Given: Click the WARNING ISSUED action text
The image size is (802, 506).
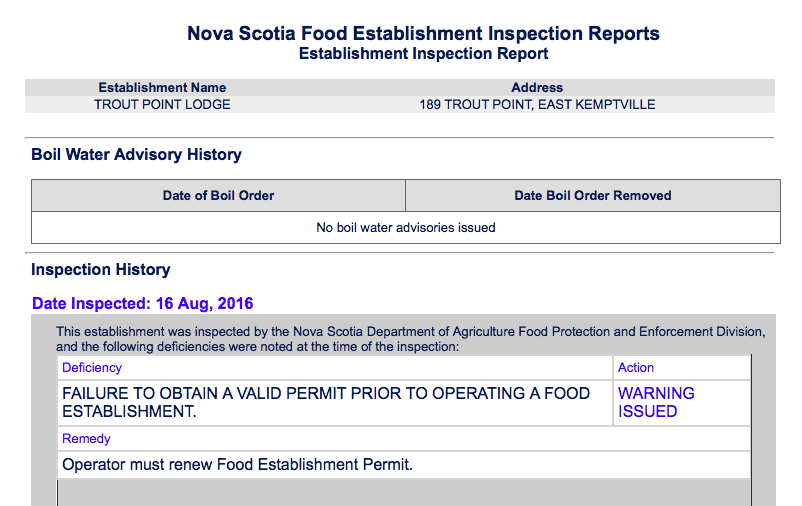Looking at the screenshot, I should (x=656, y=402).
